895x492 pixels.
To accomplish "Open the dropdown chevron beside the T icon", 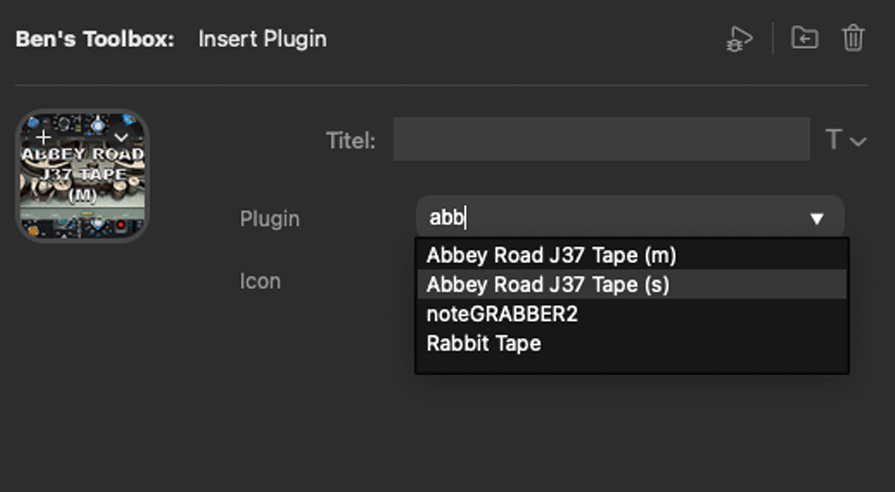I will (x=858, y=141).
